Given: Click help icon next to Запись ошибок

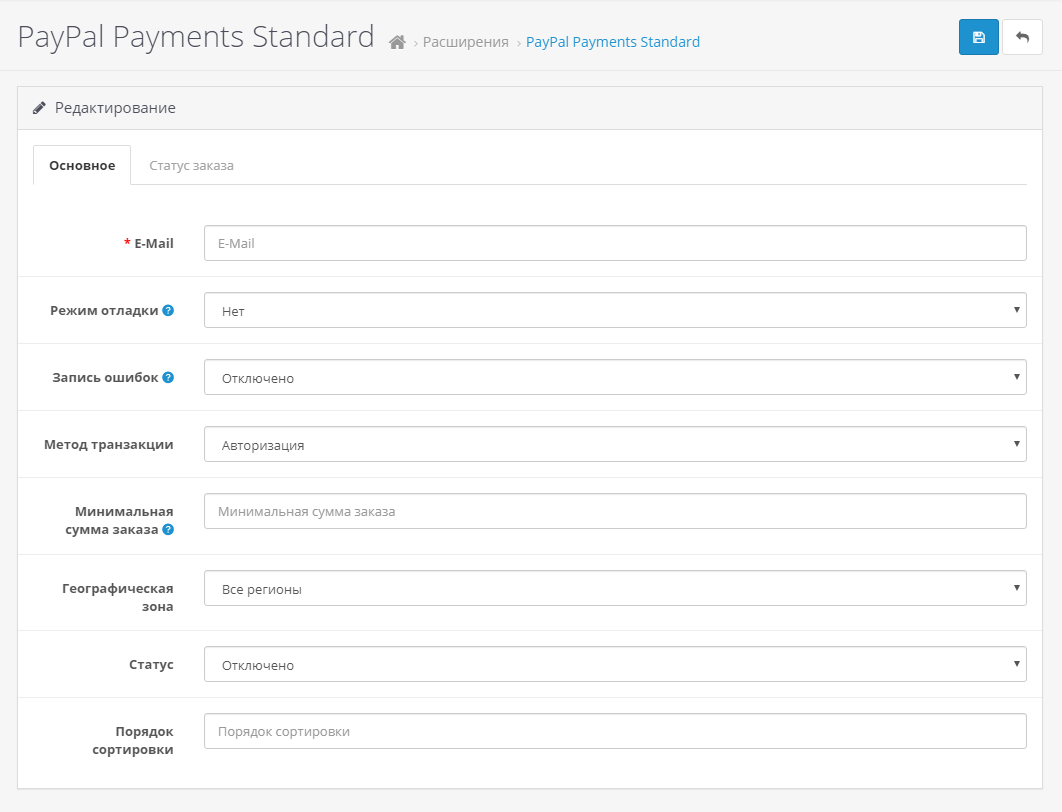Looking at the screenshot, I should [x=169, y=377].
